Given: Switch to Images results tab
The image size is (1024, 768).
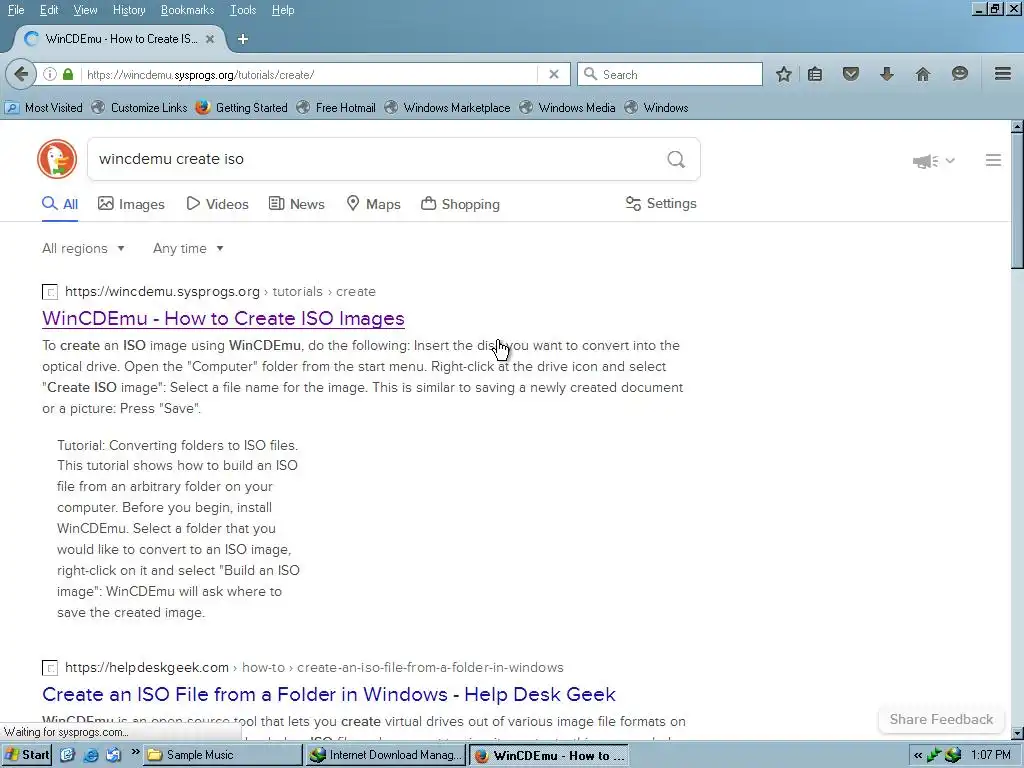Looking at the screenshot, I should pyautogui.click(x=131, y=204).
